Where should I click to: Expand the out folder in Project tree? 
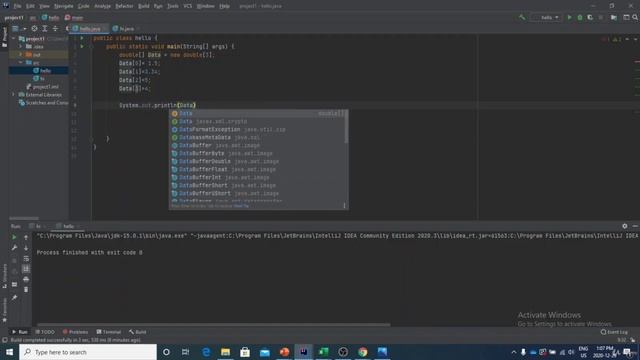click(20, 55)
